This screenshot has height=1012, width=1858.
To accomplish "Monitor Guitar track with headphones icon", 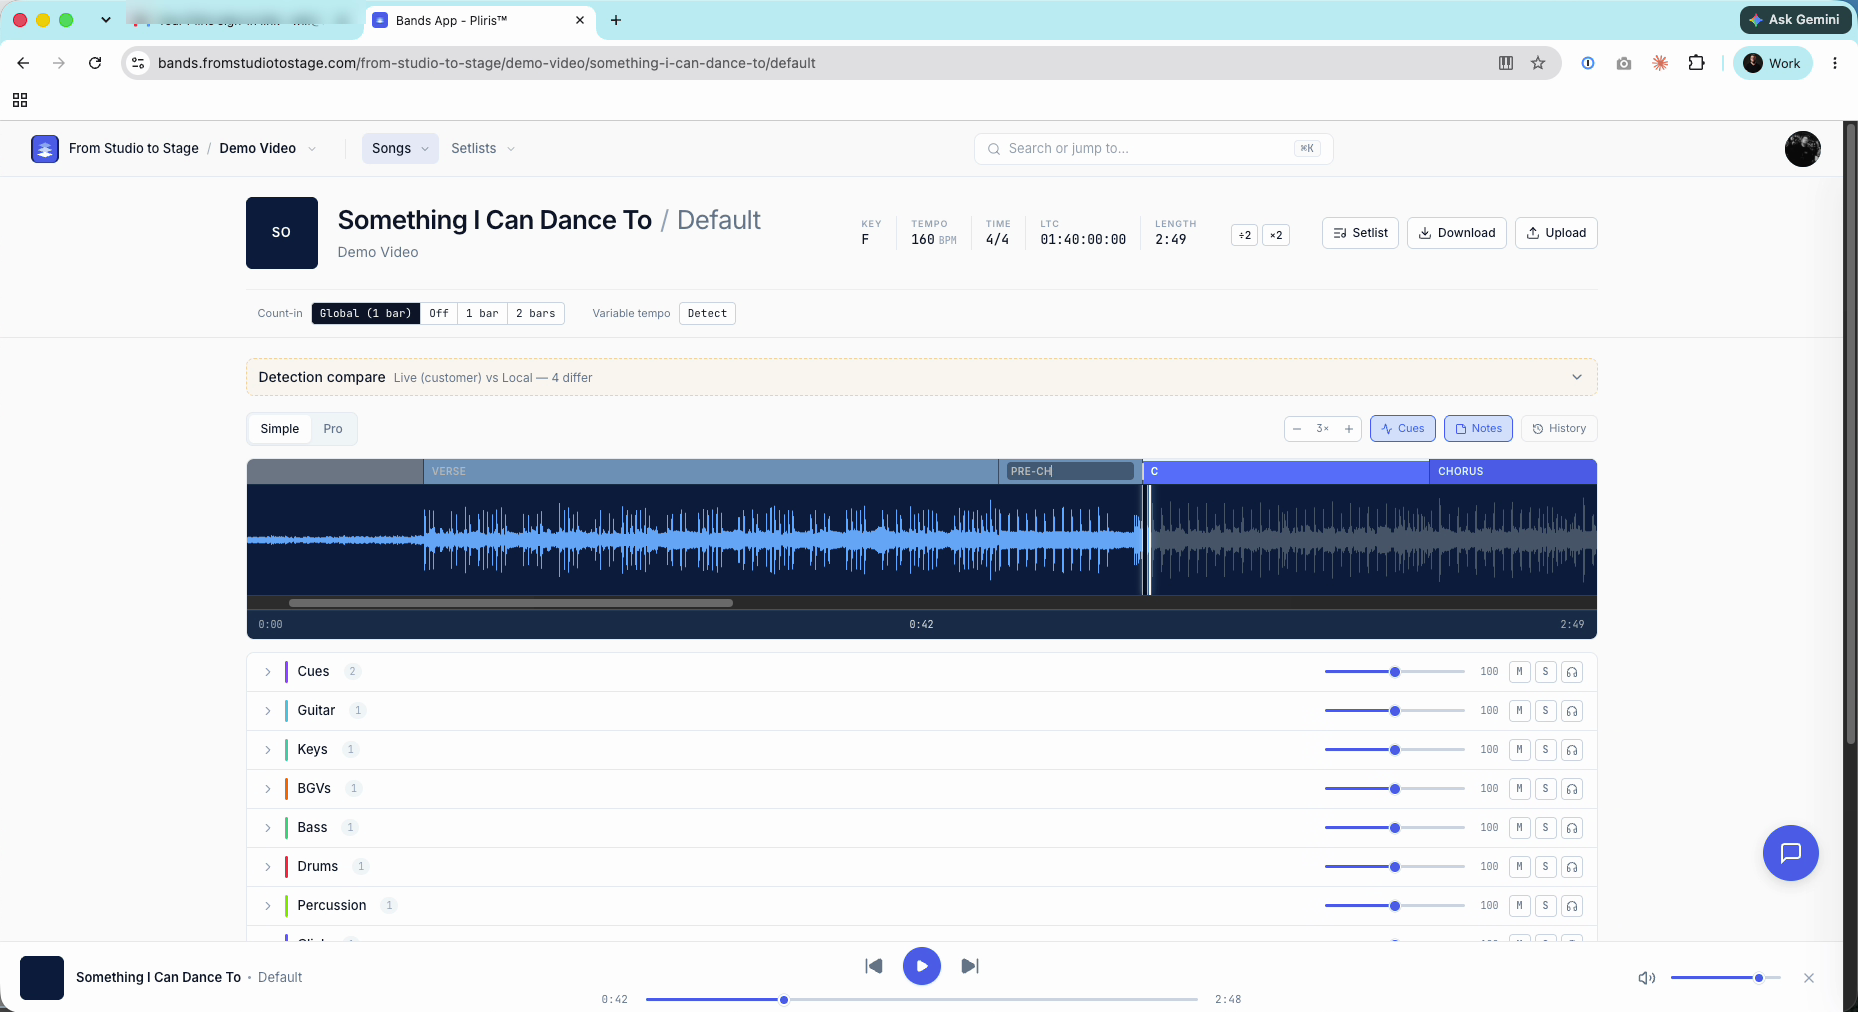I will point(1572,711).
